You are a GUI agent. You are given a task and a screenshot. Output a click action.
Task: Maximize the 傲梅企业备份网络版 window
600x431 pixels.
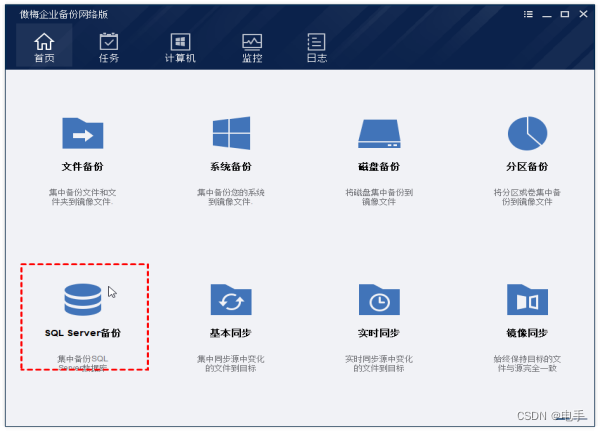point(565,14)
